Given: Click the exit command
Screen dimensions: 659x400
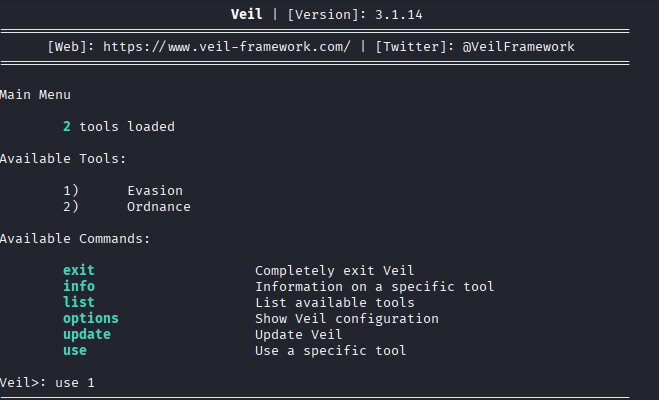Looking at the screenshot, I should click(78, 270).
